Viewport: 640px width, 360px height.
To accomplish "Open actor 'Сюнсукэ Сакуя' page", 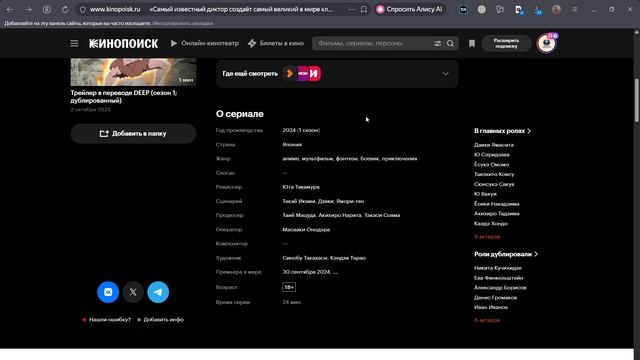I will coord(494,184).
